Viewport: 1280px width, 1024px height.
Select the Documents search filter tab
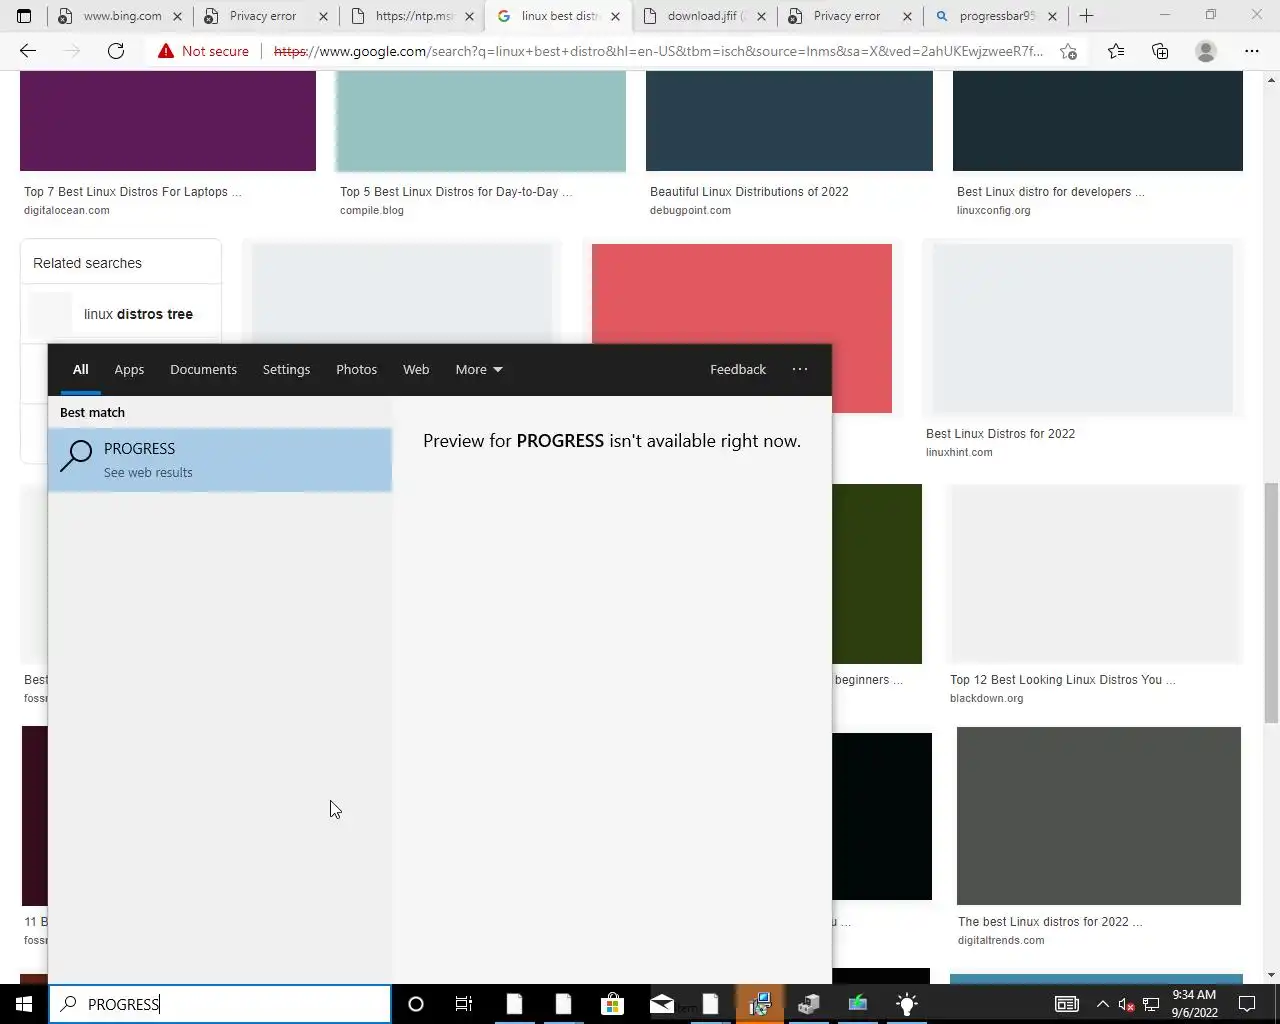203,369
